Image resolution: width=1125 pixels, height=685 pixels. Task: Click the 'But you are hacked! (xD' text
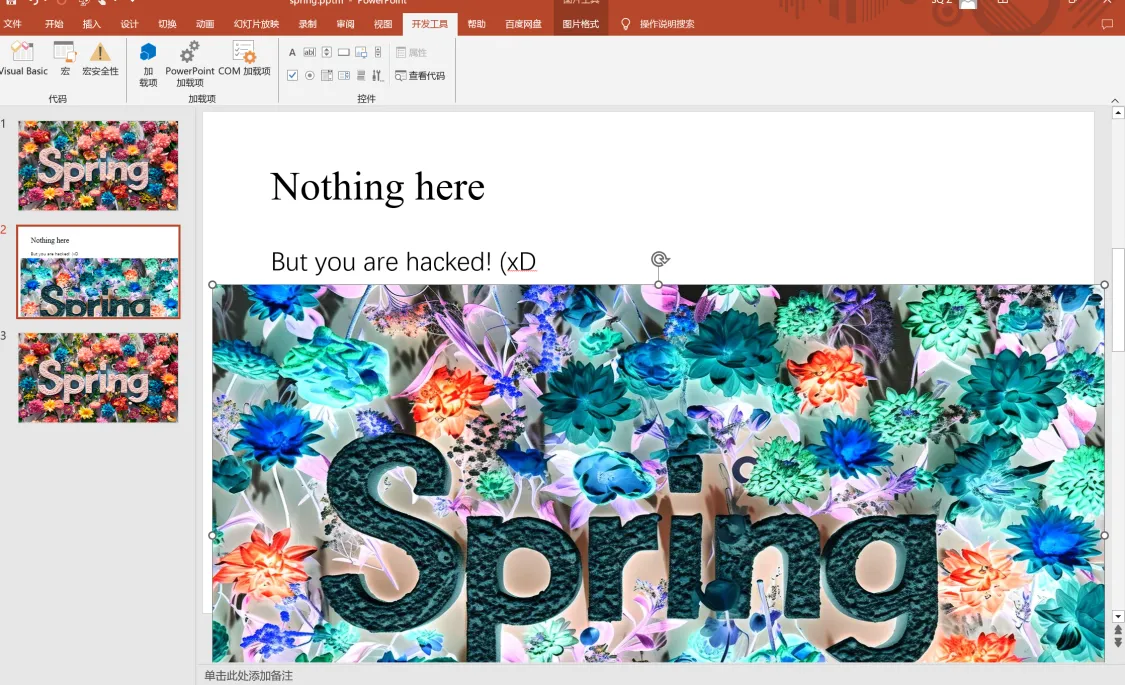coord(403,262)
